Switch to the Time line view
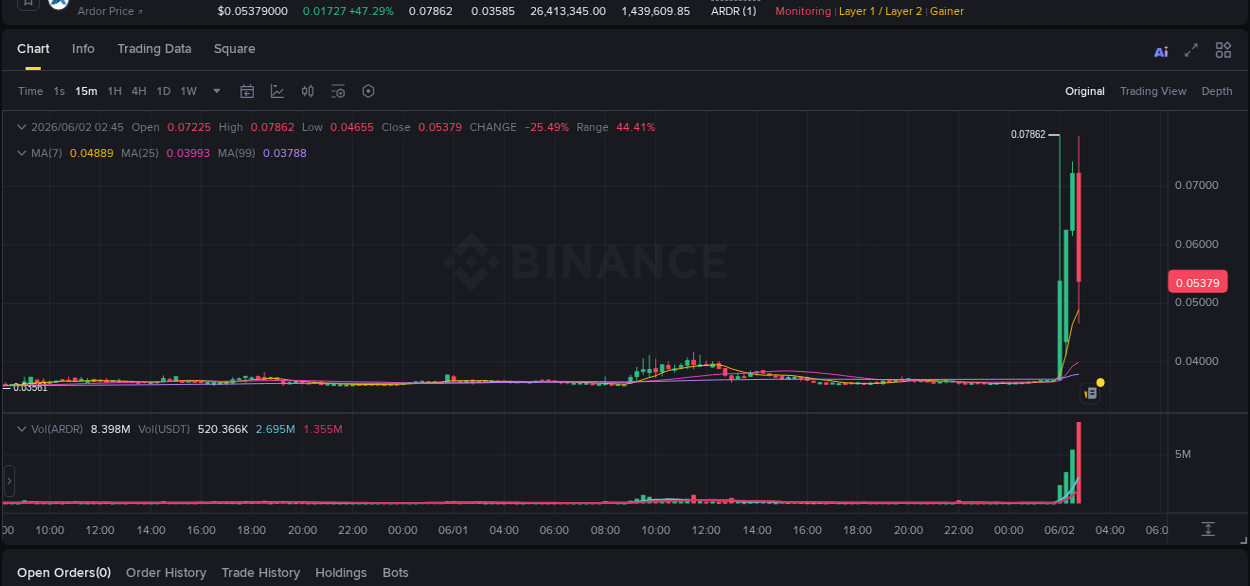The height and width of the screenshot is (586, 1250). click(30, 91)
